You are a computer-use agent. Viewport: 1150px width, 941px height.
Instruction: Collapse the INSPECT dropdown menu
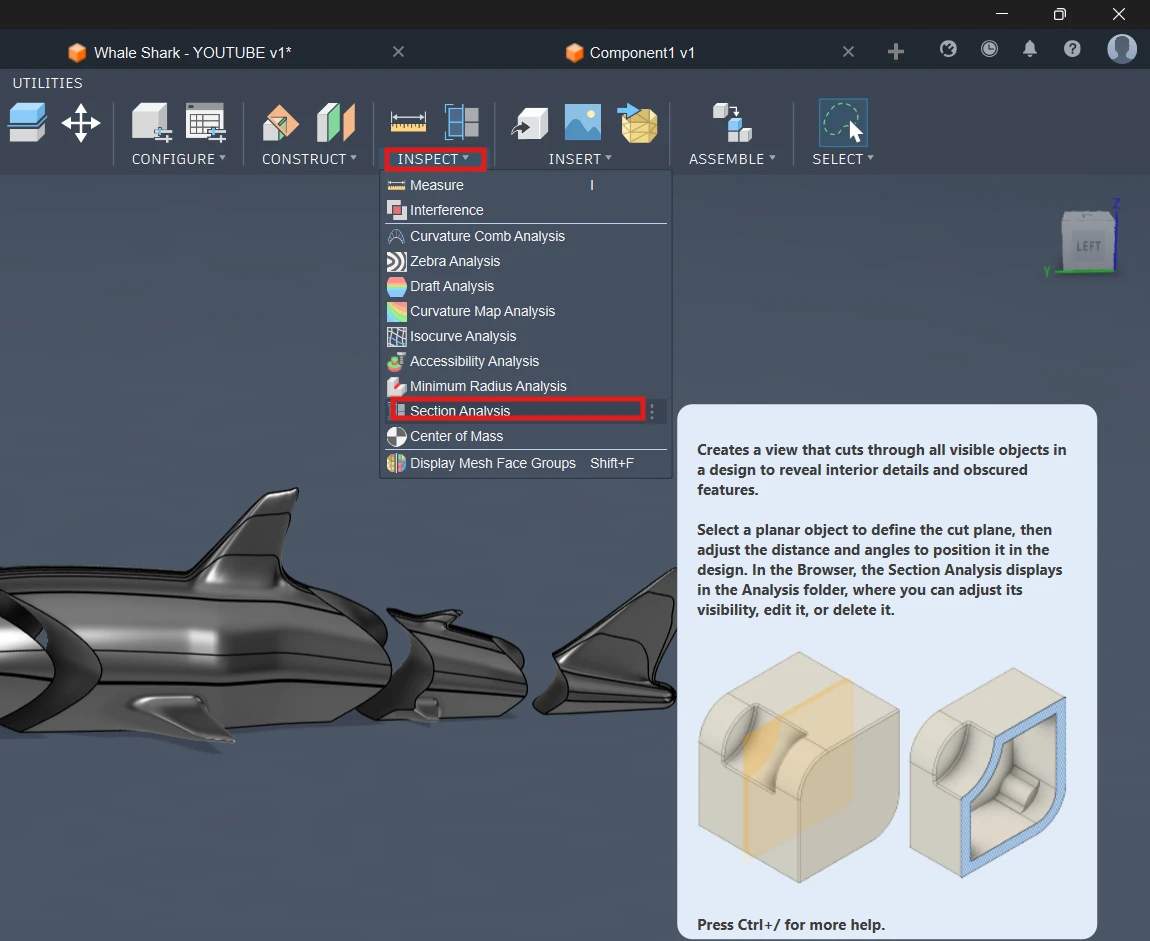(434, 158)
